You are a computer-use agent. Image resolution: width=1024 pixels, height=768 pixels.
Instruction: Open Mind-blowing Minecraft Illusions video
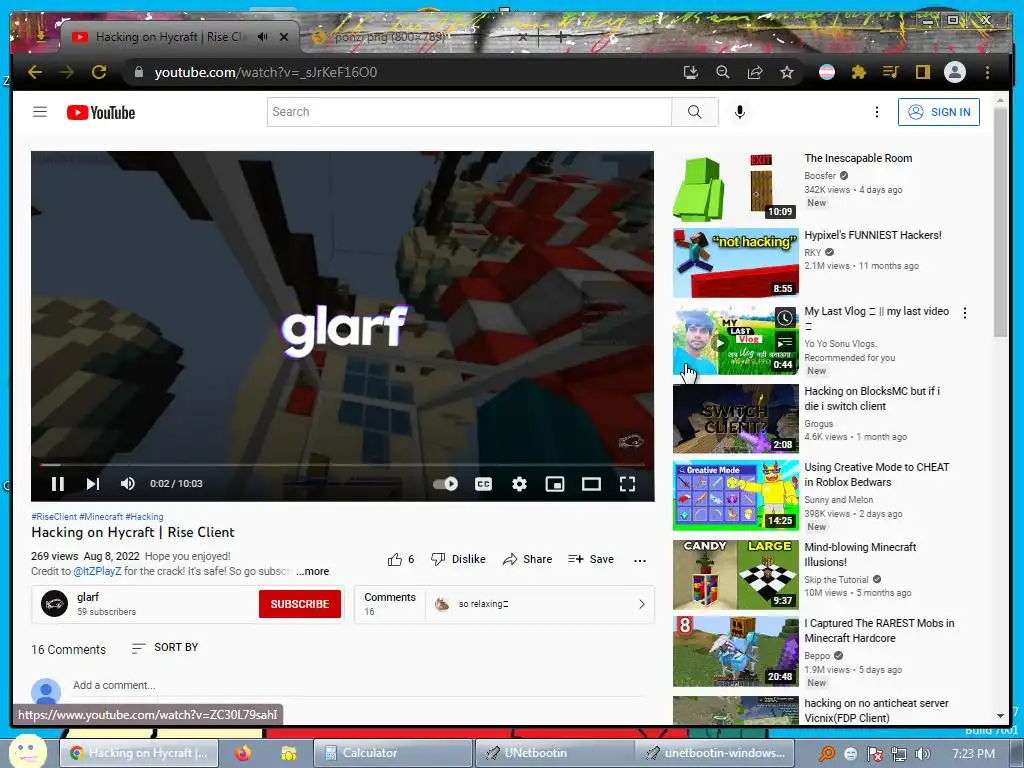[735, 575]
